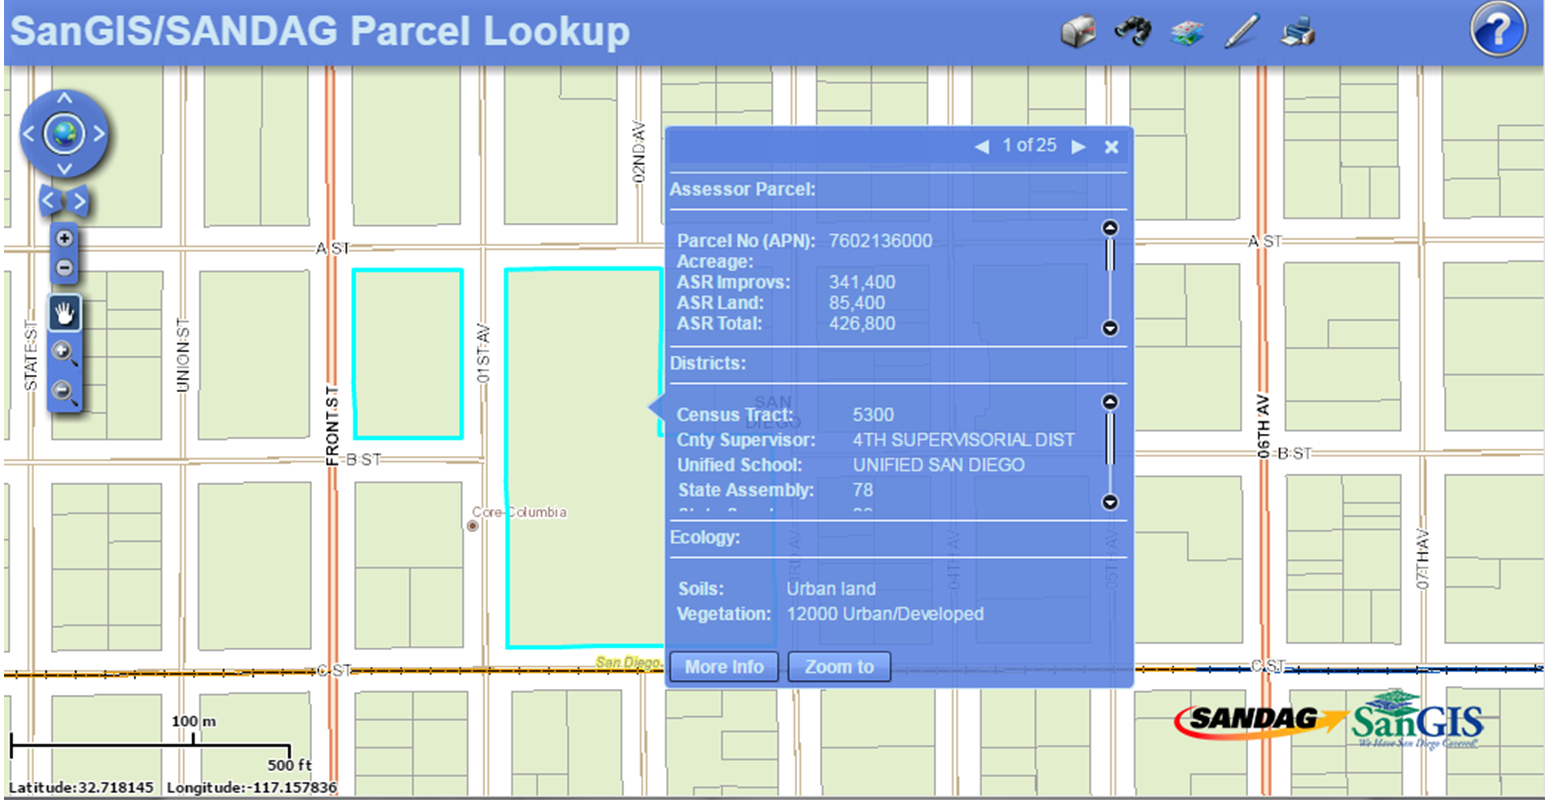Screen dimensions: 1549x804
Task: Click the Districts section heading
Action: pyautogui.click(x=708, y=364)
